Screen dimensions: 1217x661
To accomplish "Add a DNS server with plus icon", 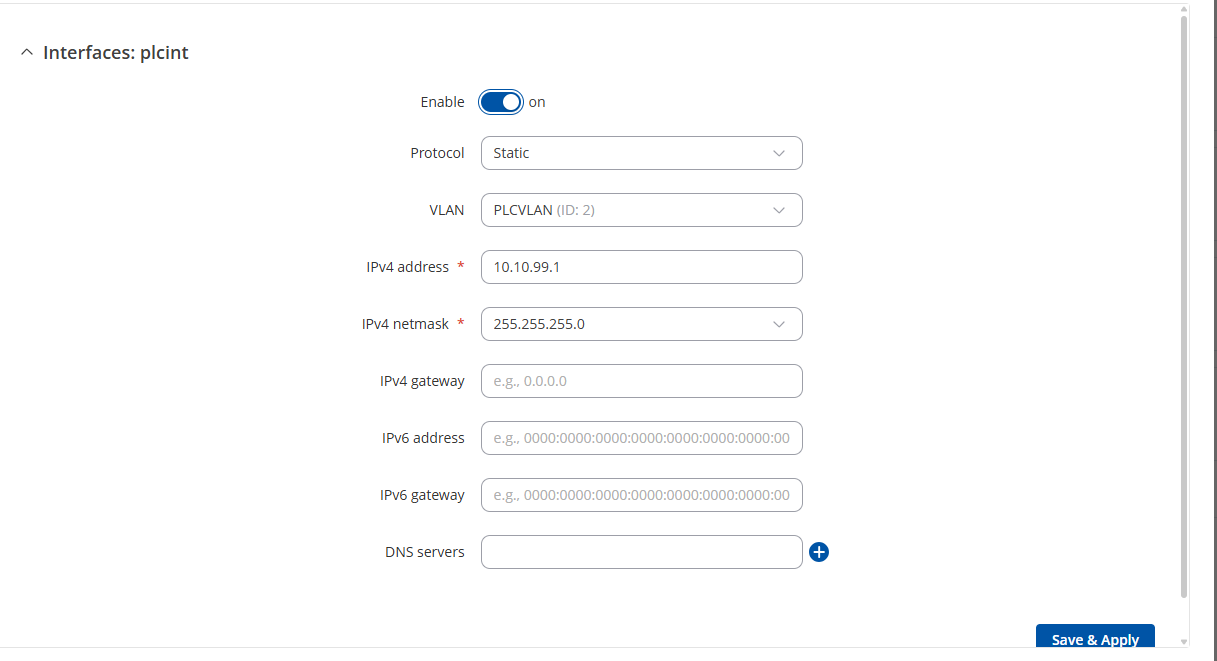I will (x=819, y=552).
